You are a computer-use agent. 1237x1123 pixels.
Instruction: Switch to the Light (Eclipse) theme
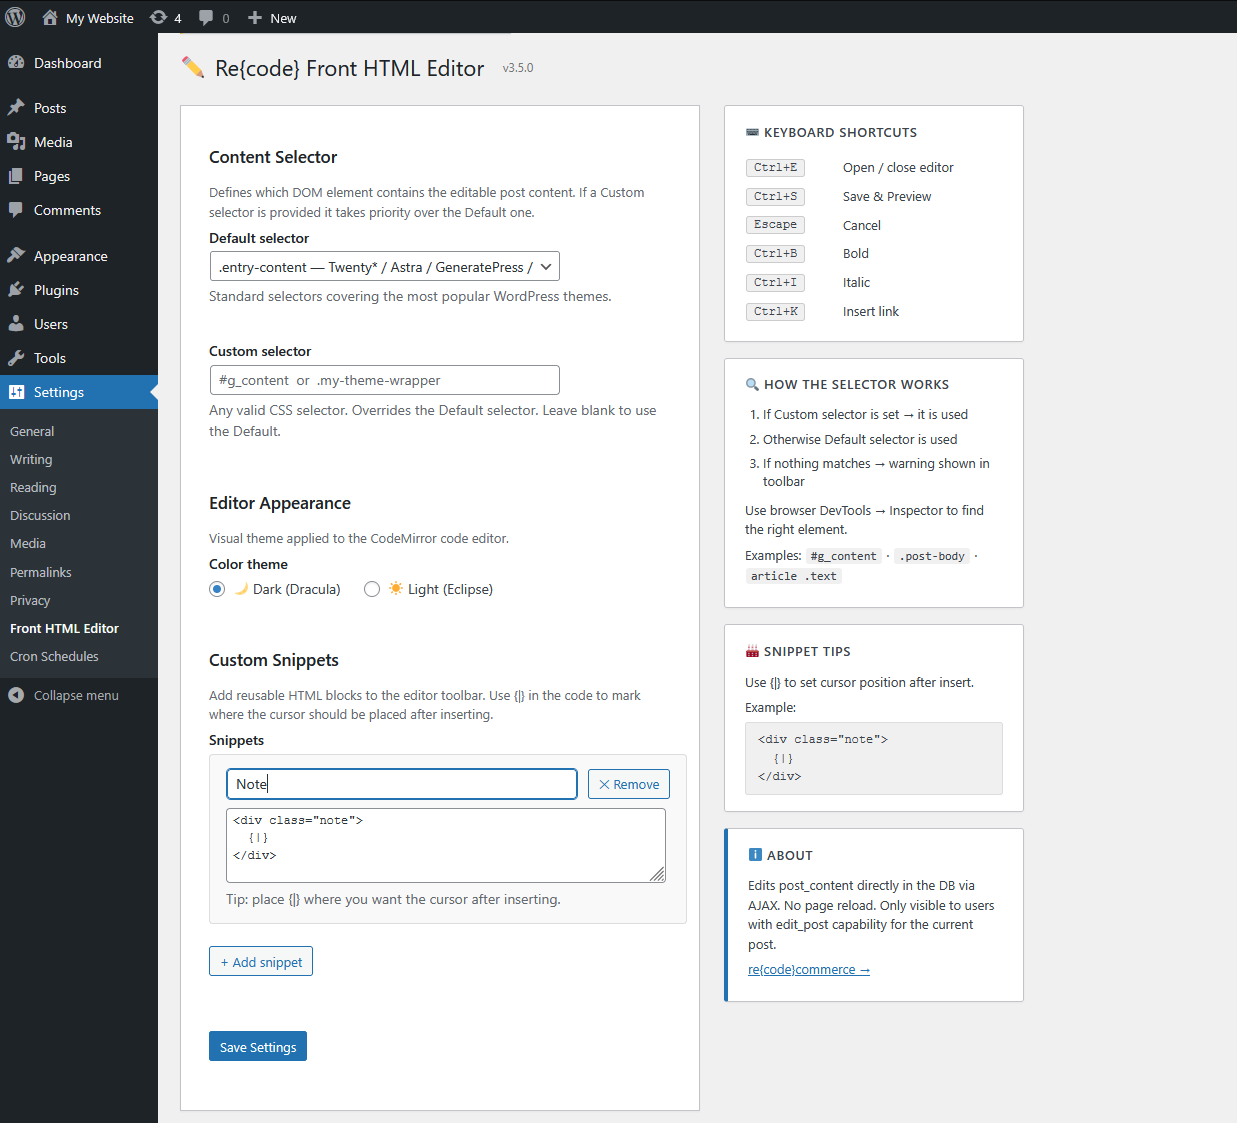click(371, 589)
